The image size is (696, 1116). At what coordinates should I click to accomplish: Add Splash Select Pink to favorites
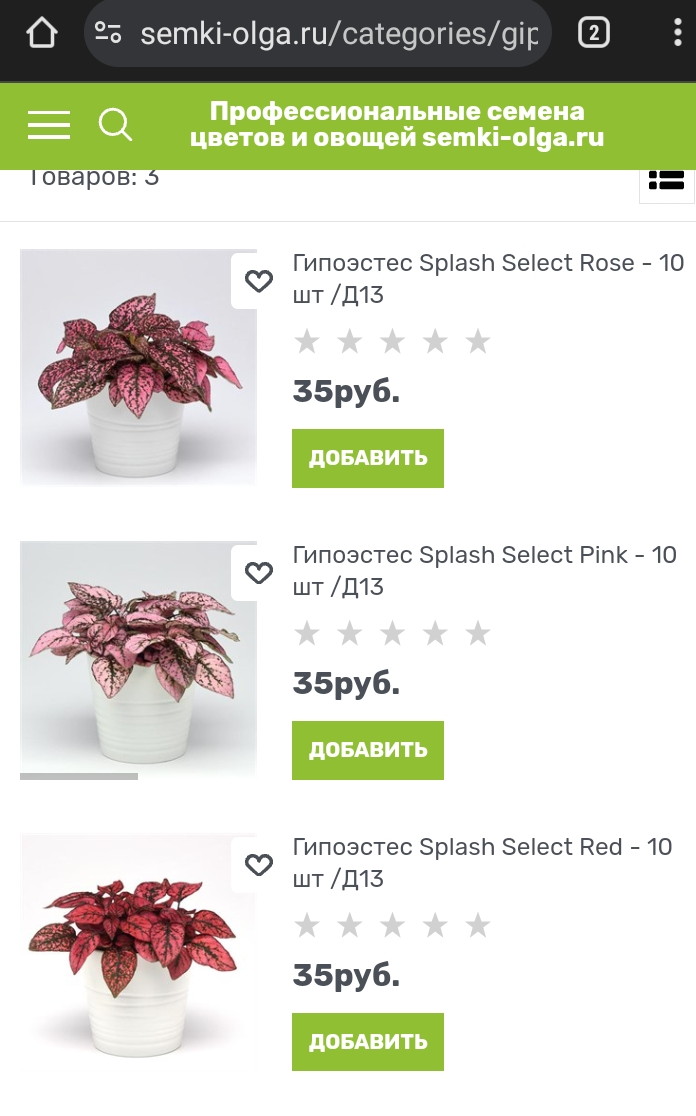tap(259, 573)
